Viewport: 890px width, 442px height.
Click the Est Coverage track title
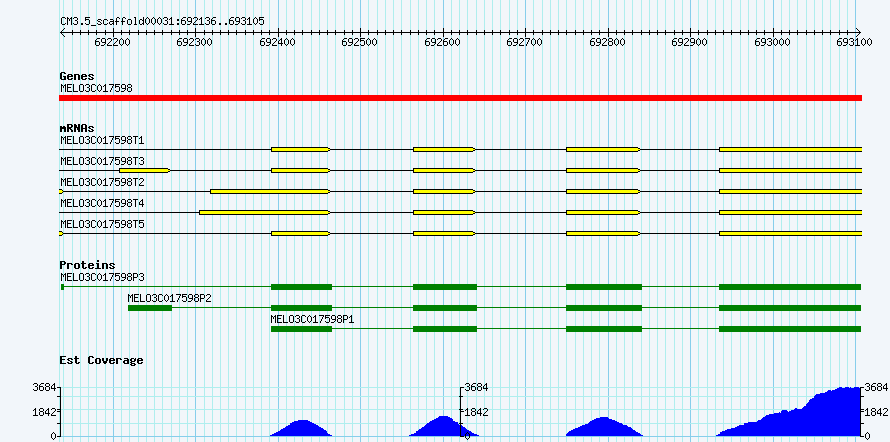(x=101, y=359)
